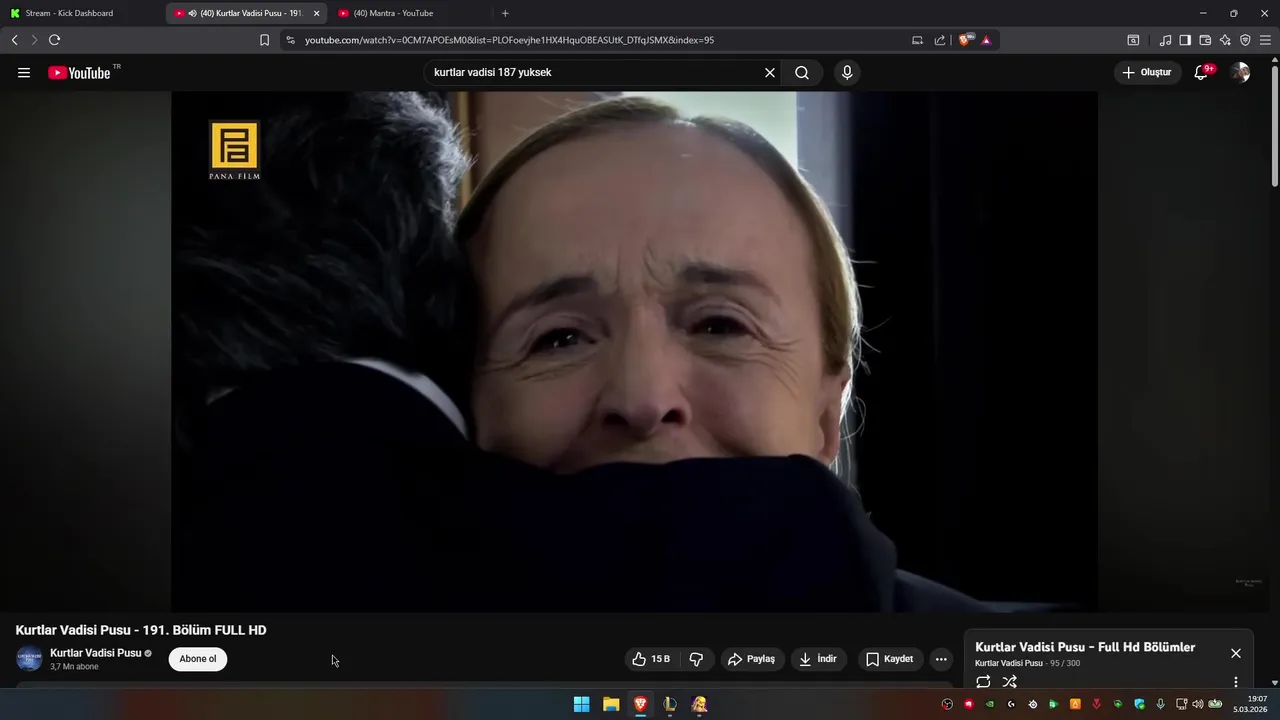Click the youtube.com address bar URL

(509, 40)
